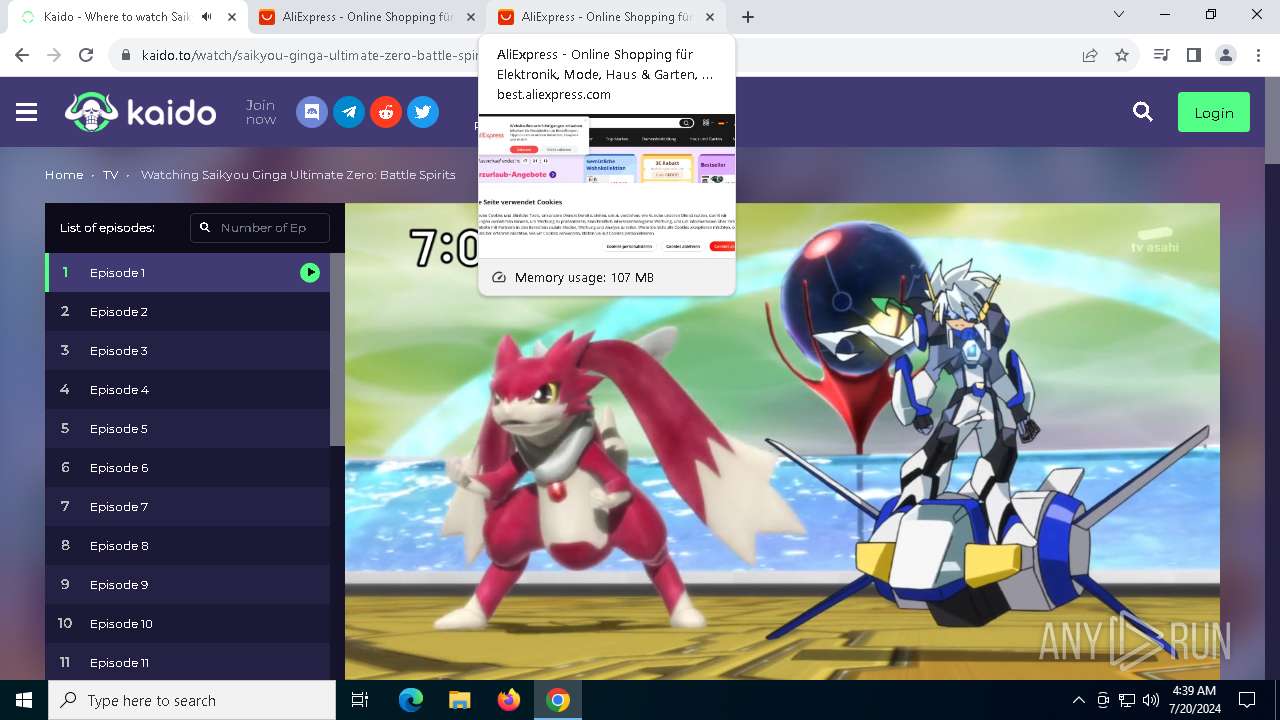Select Episode 1 in the list

coord(187,272)
